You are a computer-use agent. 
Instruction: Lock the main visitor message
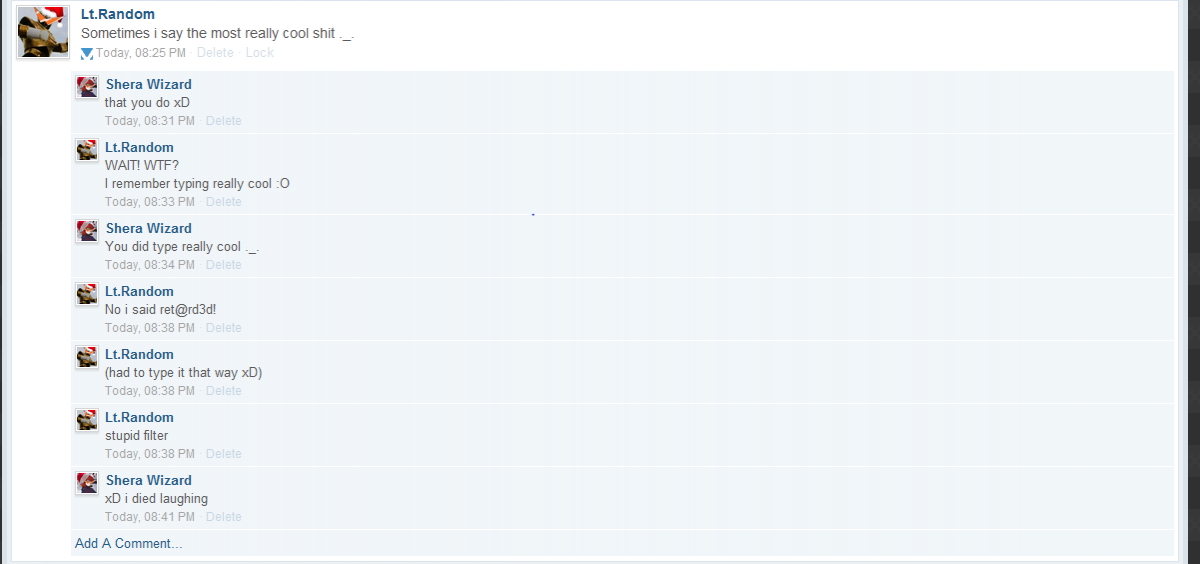pos(259,53)
